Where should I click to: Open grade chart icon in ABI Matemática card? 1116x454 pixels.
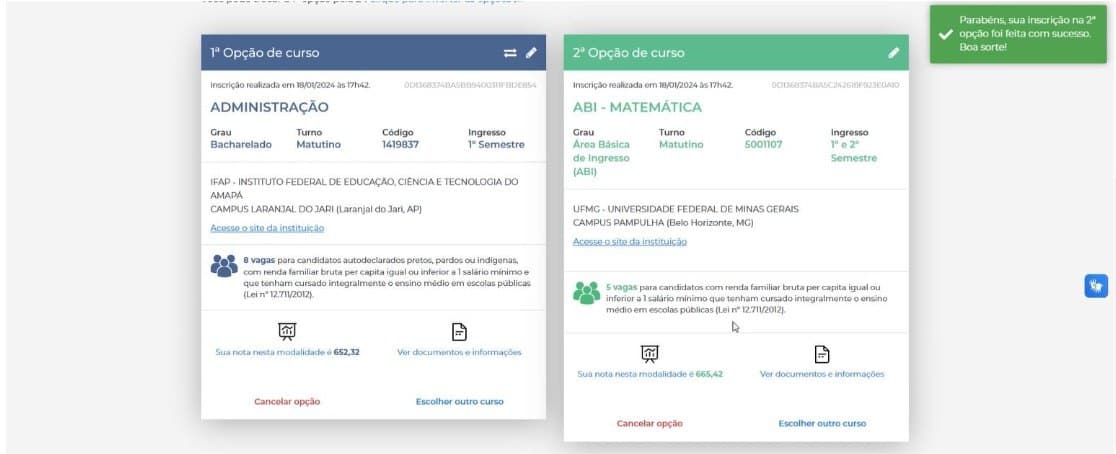click(x=650, y=354)
